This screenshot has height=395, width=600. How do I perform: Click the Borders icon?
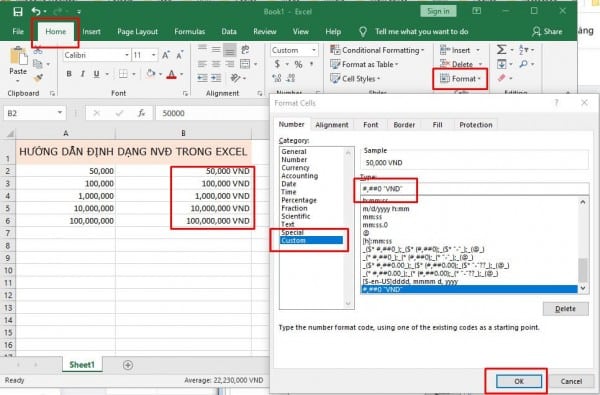(123, 73)
